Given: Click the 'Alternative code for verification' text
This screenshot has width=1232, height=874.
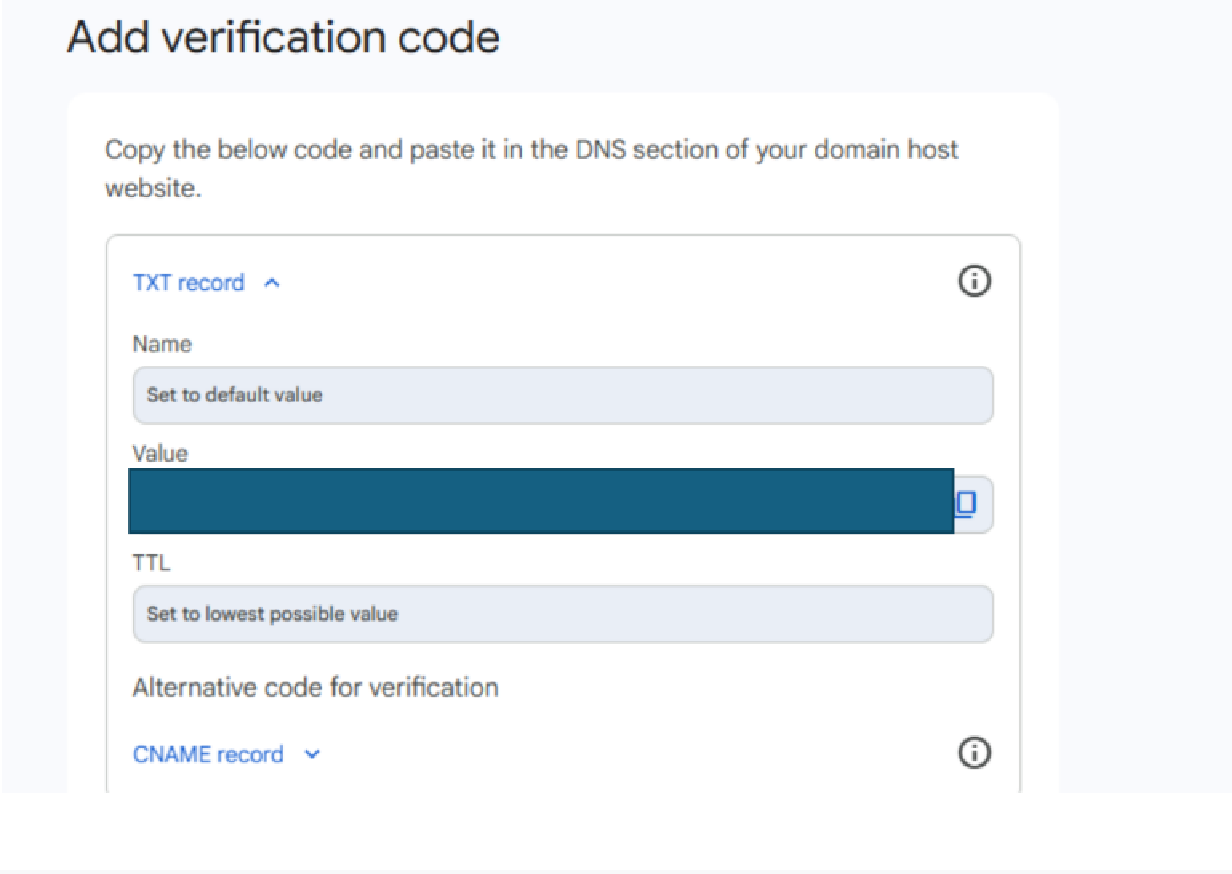Looking at the screenshot, I should [316, 688].
